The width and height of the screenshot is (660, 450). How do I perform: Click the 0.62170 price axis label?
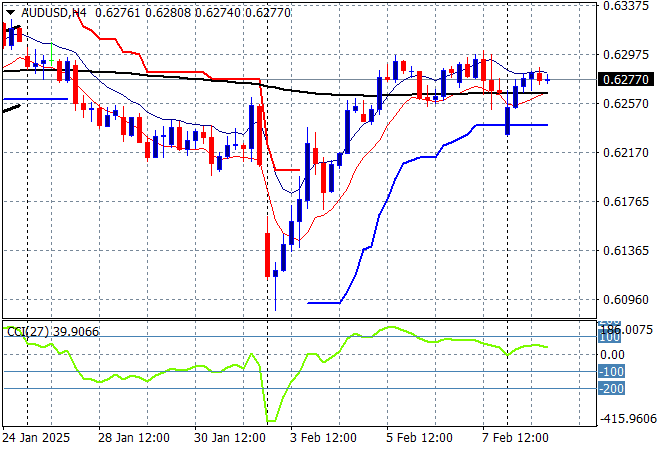coord(626,153)
